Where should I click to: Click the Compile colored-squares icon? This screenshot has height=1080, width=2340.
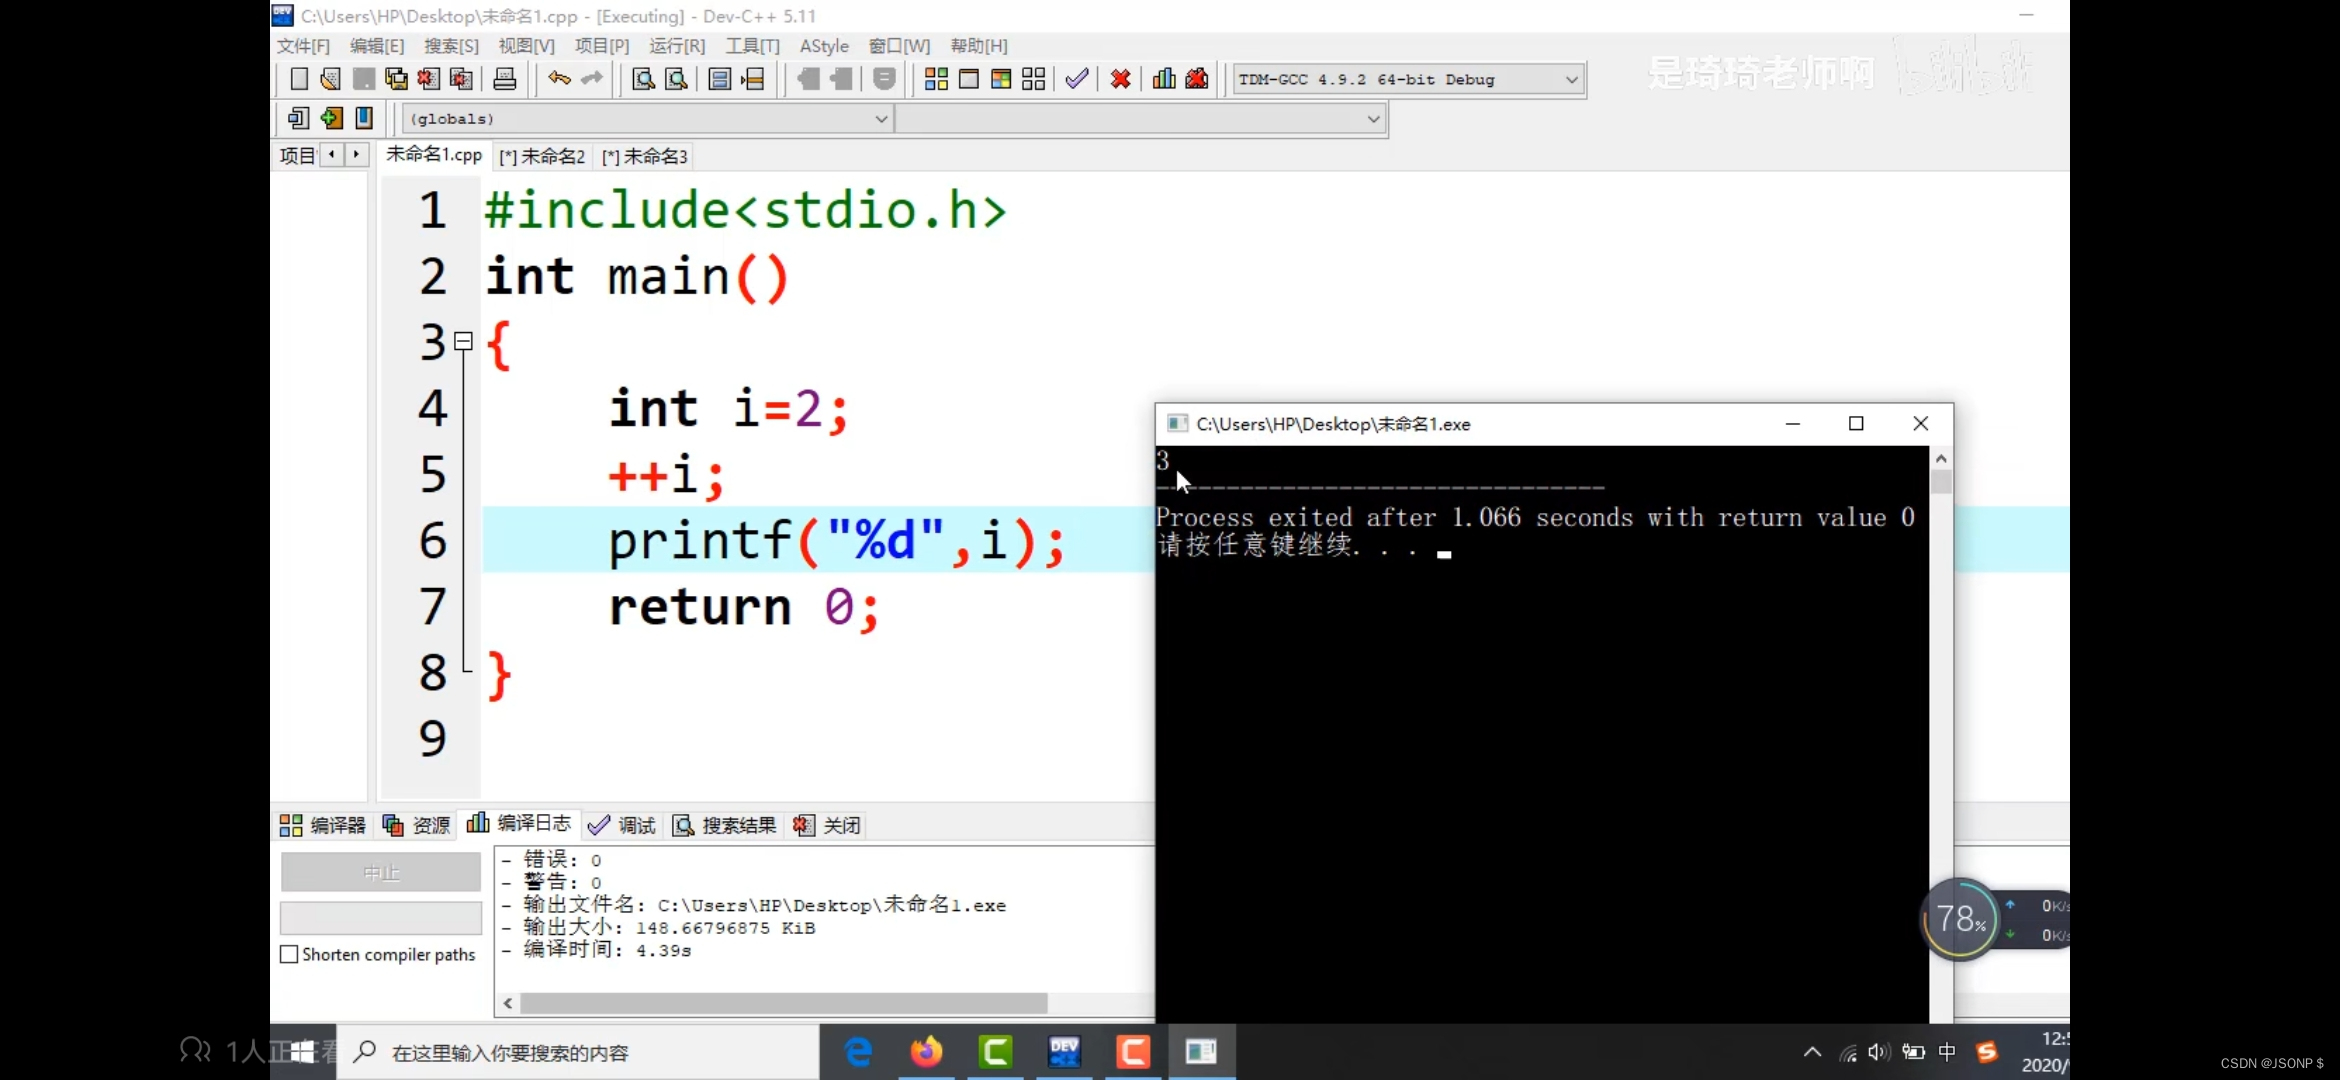pyautogui.click(x=936, y=79)
